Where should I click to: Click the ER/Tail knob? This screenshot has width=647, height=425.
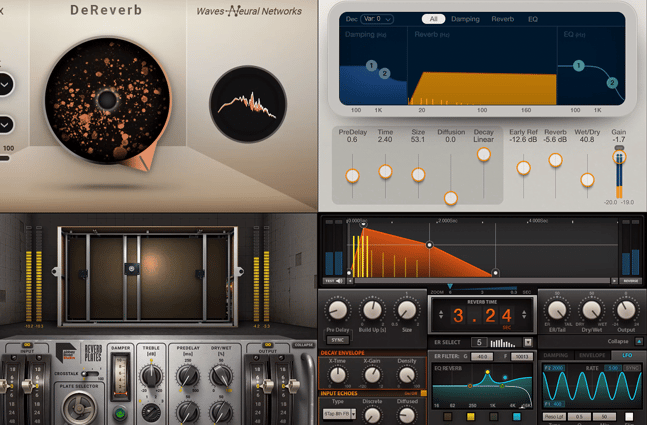coord(557,310)
